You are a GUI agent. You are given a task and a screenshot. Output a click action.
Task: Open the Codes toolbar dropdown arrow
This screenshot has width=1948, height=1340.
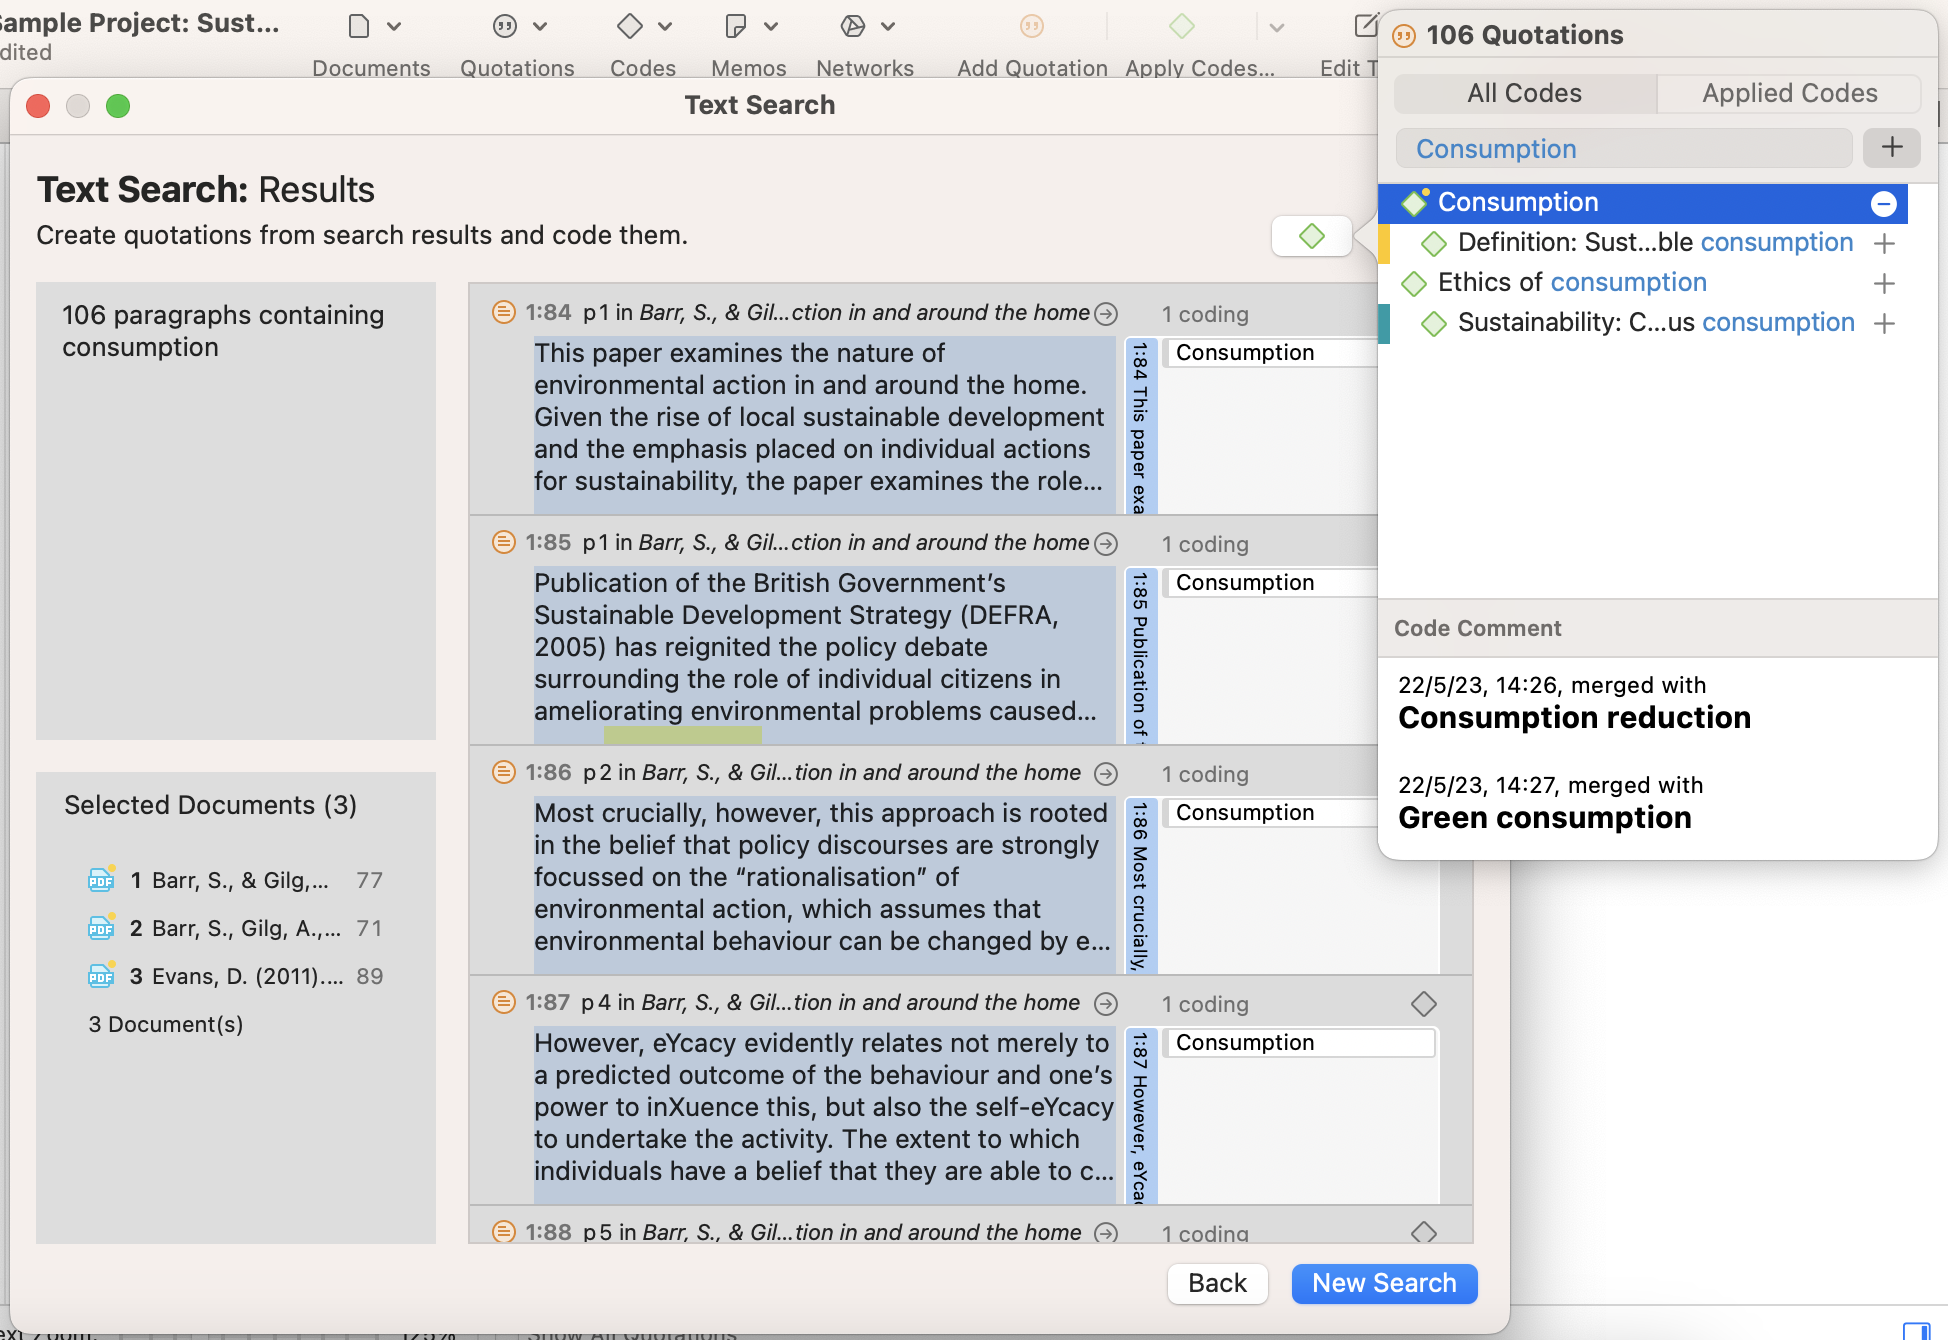(665, 26)
